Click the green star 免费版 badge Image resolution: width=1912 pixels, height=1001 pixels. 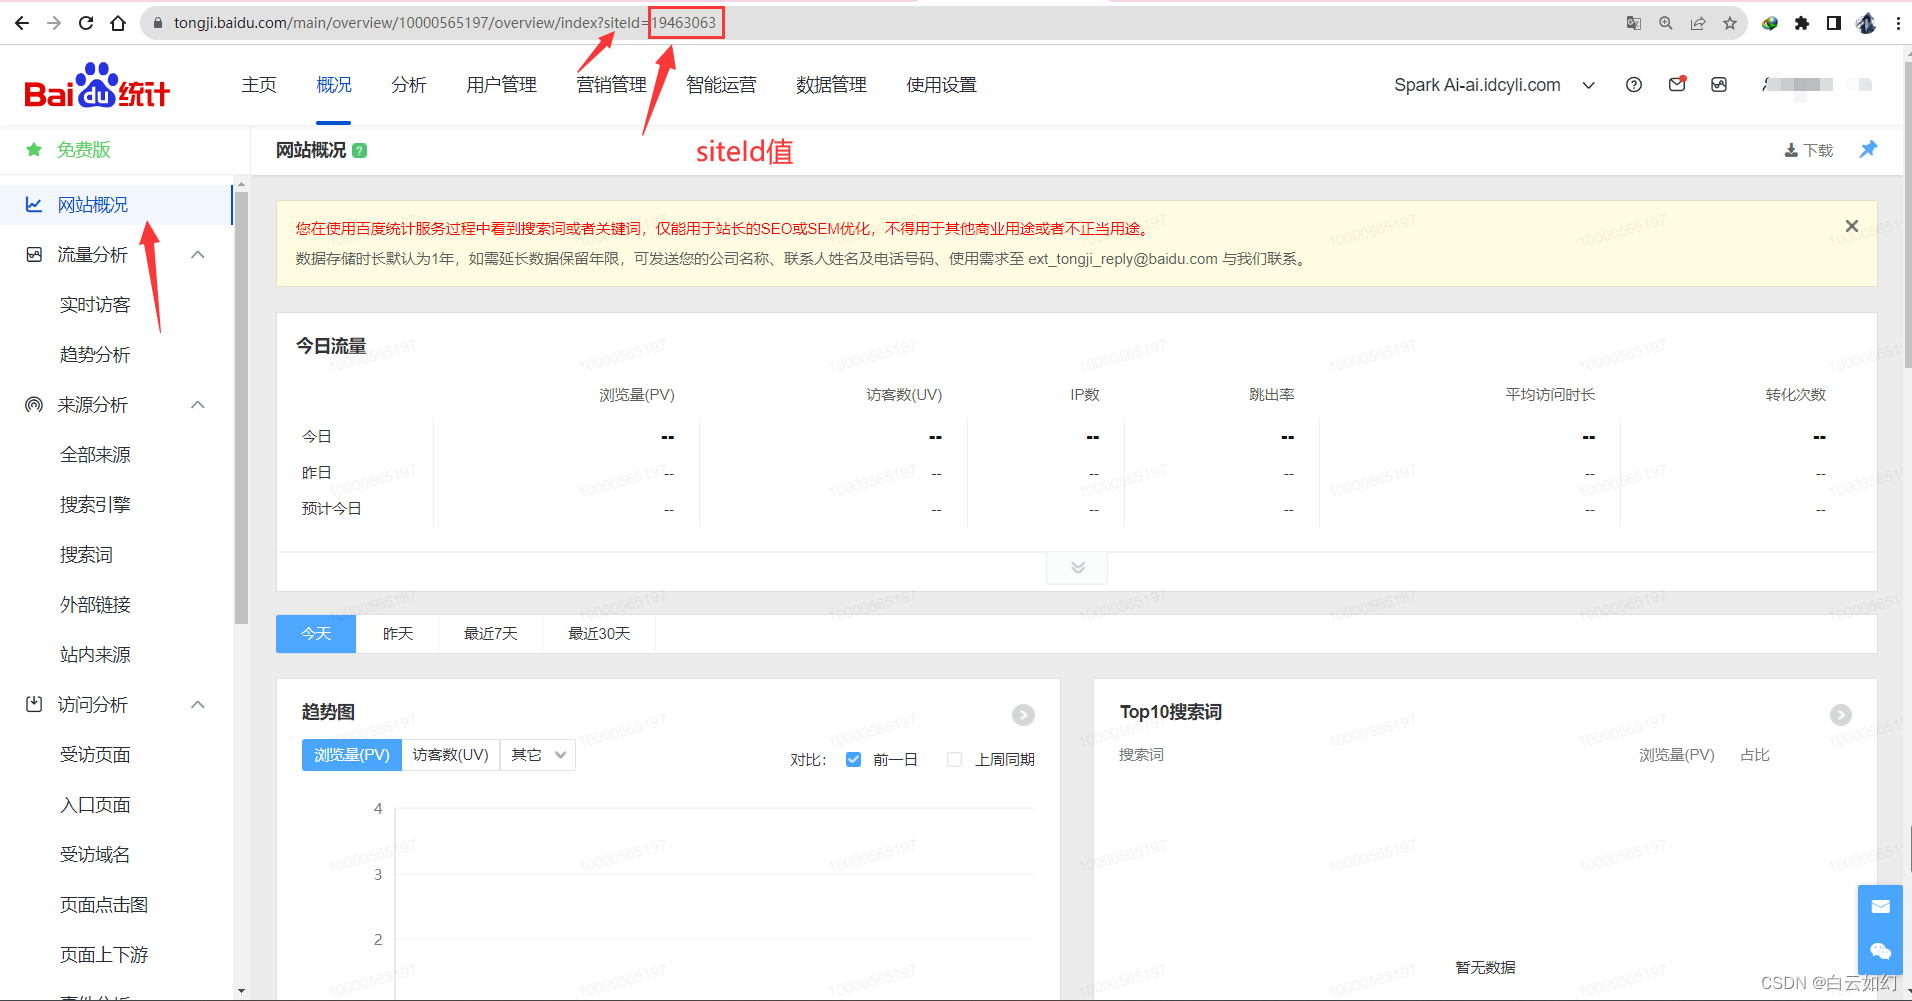[x=68, y=150]
